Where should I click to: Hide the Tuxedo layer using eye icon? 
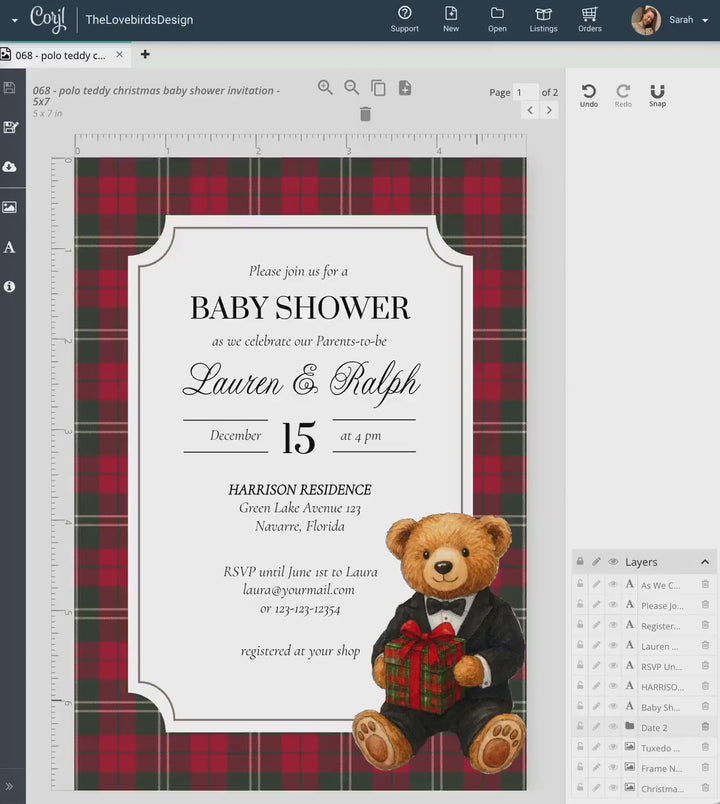pyautogui.click(x=613, y=747)
